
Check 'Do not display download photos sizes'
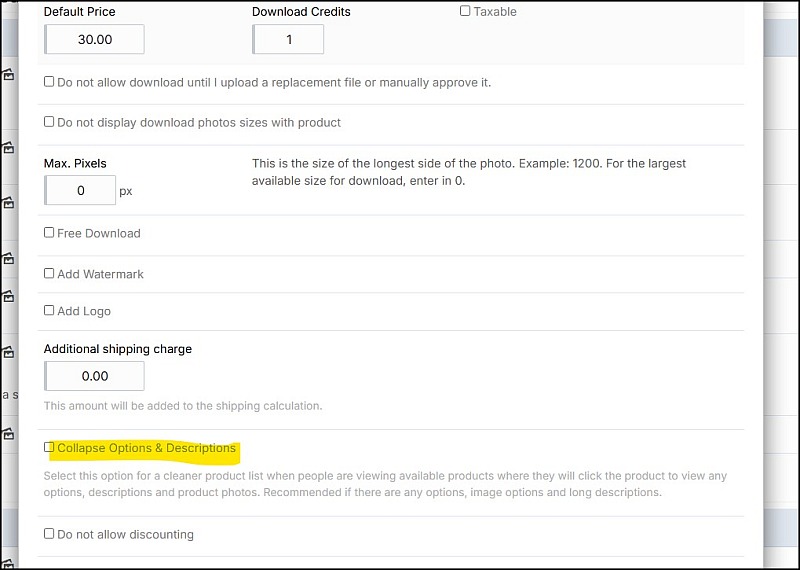[49, 121]
